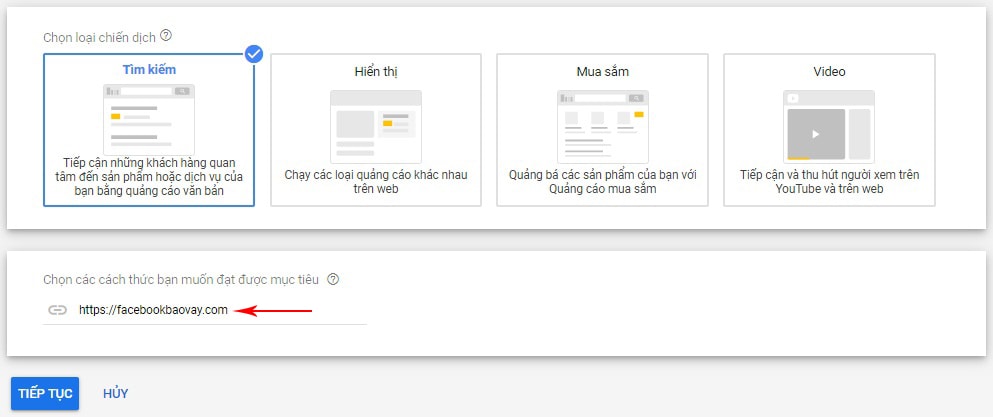
Task: Open help icon beside Chọn loại chiến dịch
Action: pyautogui.click(x=166, y=36)
